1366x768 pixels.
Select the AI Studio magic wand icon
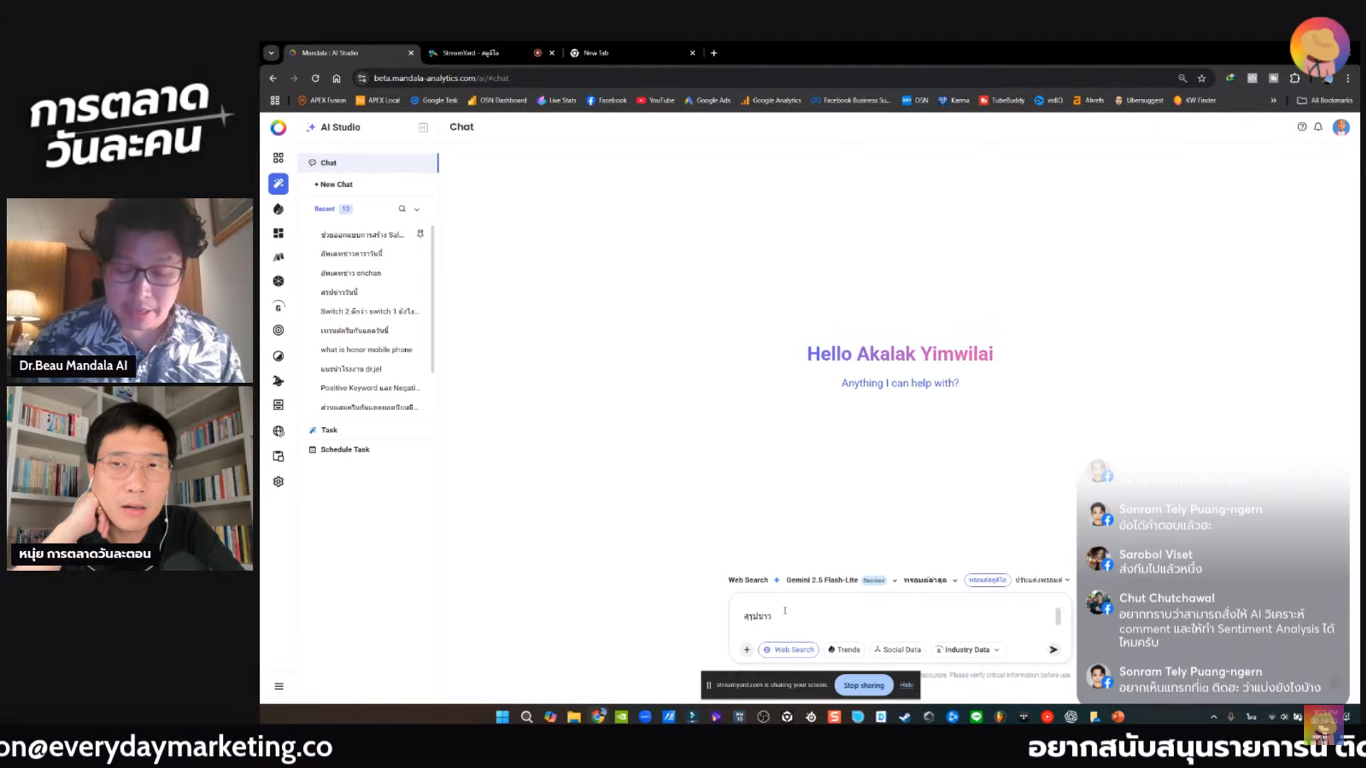pos(278,184)
